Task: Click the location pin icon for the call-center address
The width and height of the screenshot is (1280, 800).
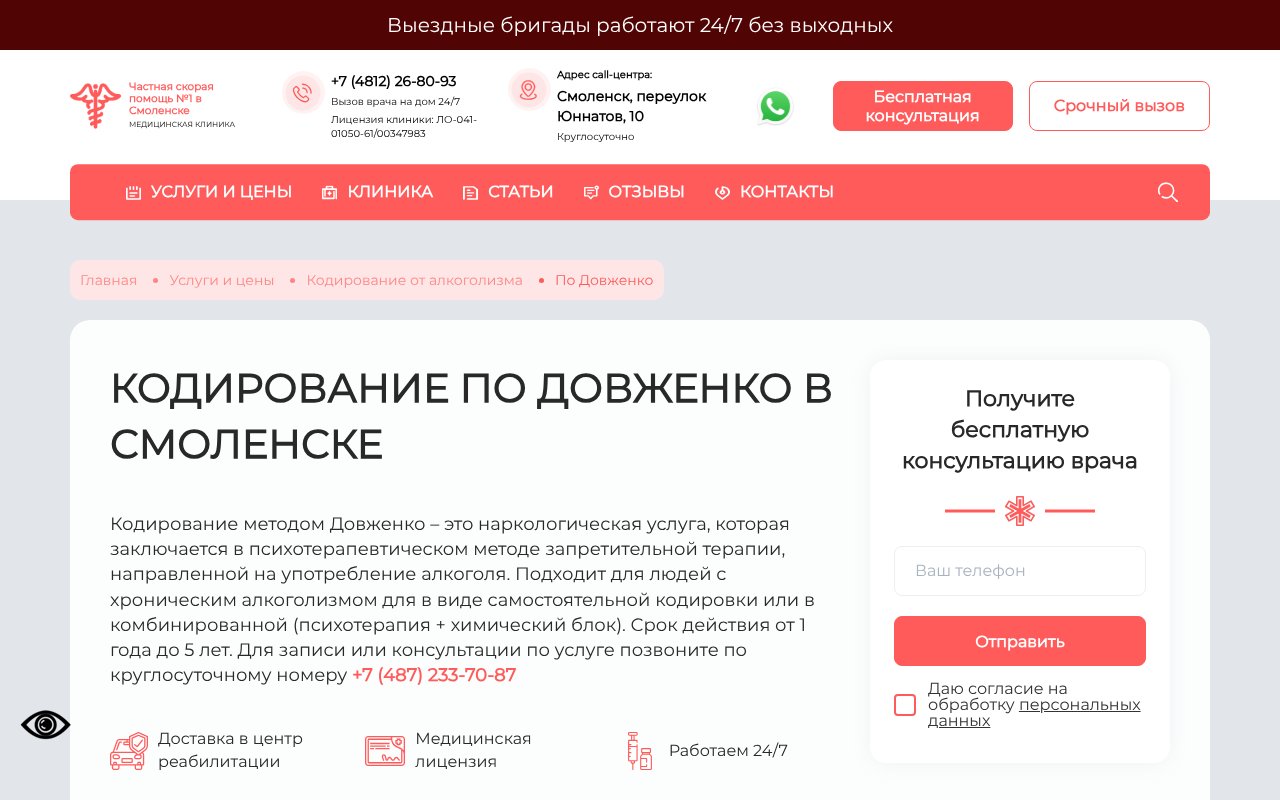Action: pyautogui.click(x=528, y=89)
